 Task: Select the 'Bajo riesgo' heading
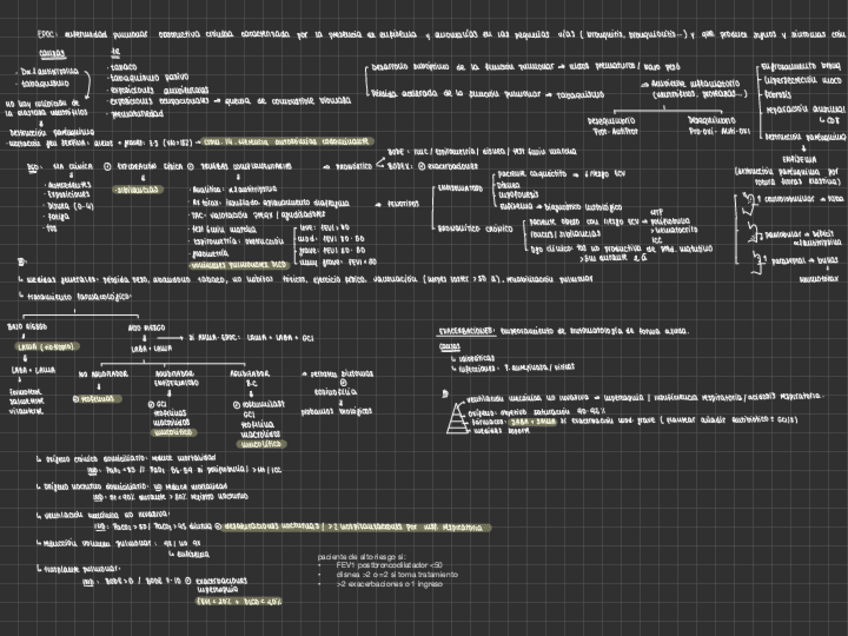click(x=27, y=326)
